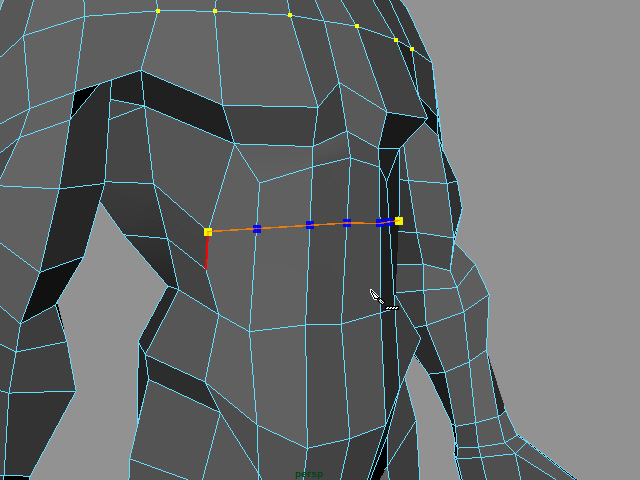Select the yellow vertex at the orange line's left end

coord(208,232)
